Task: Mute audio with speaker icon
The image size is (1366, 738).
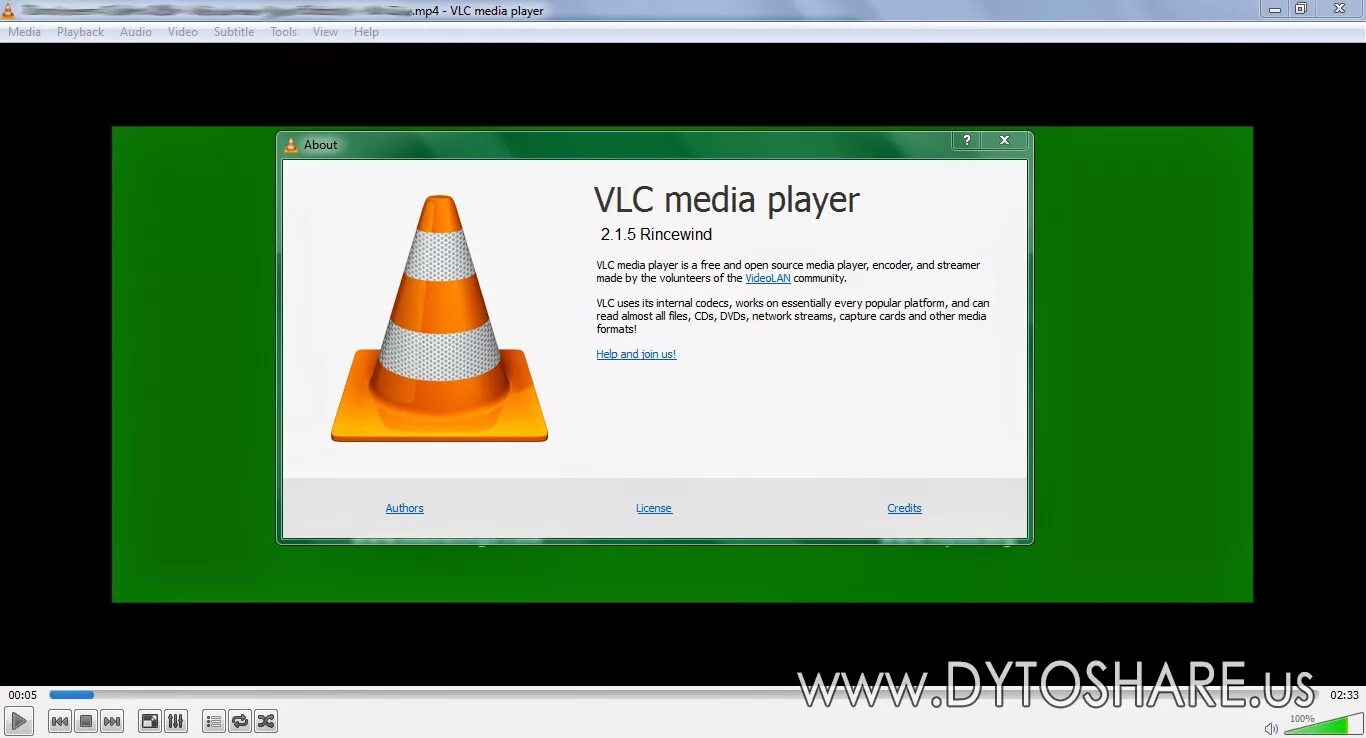Action: pos(1271,728)
